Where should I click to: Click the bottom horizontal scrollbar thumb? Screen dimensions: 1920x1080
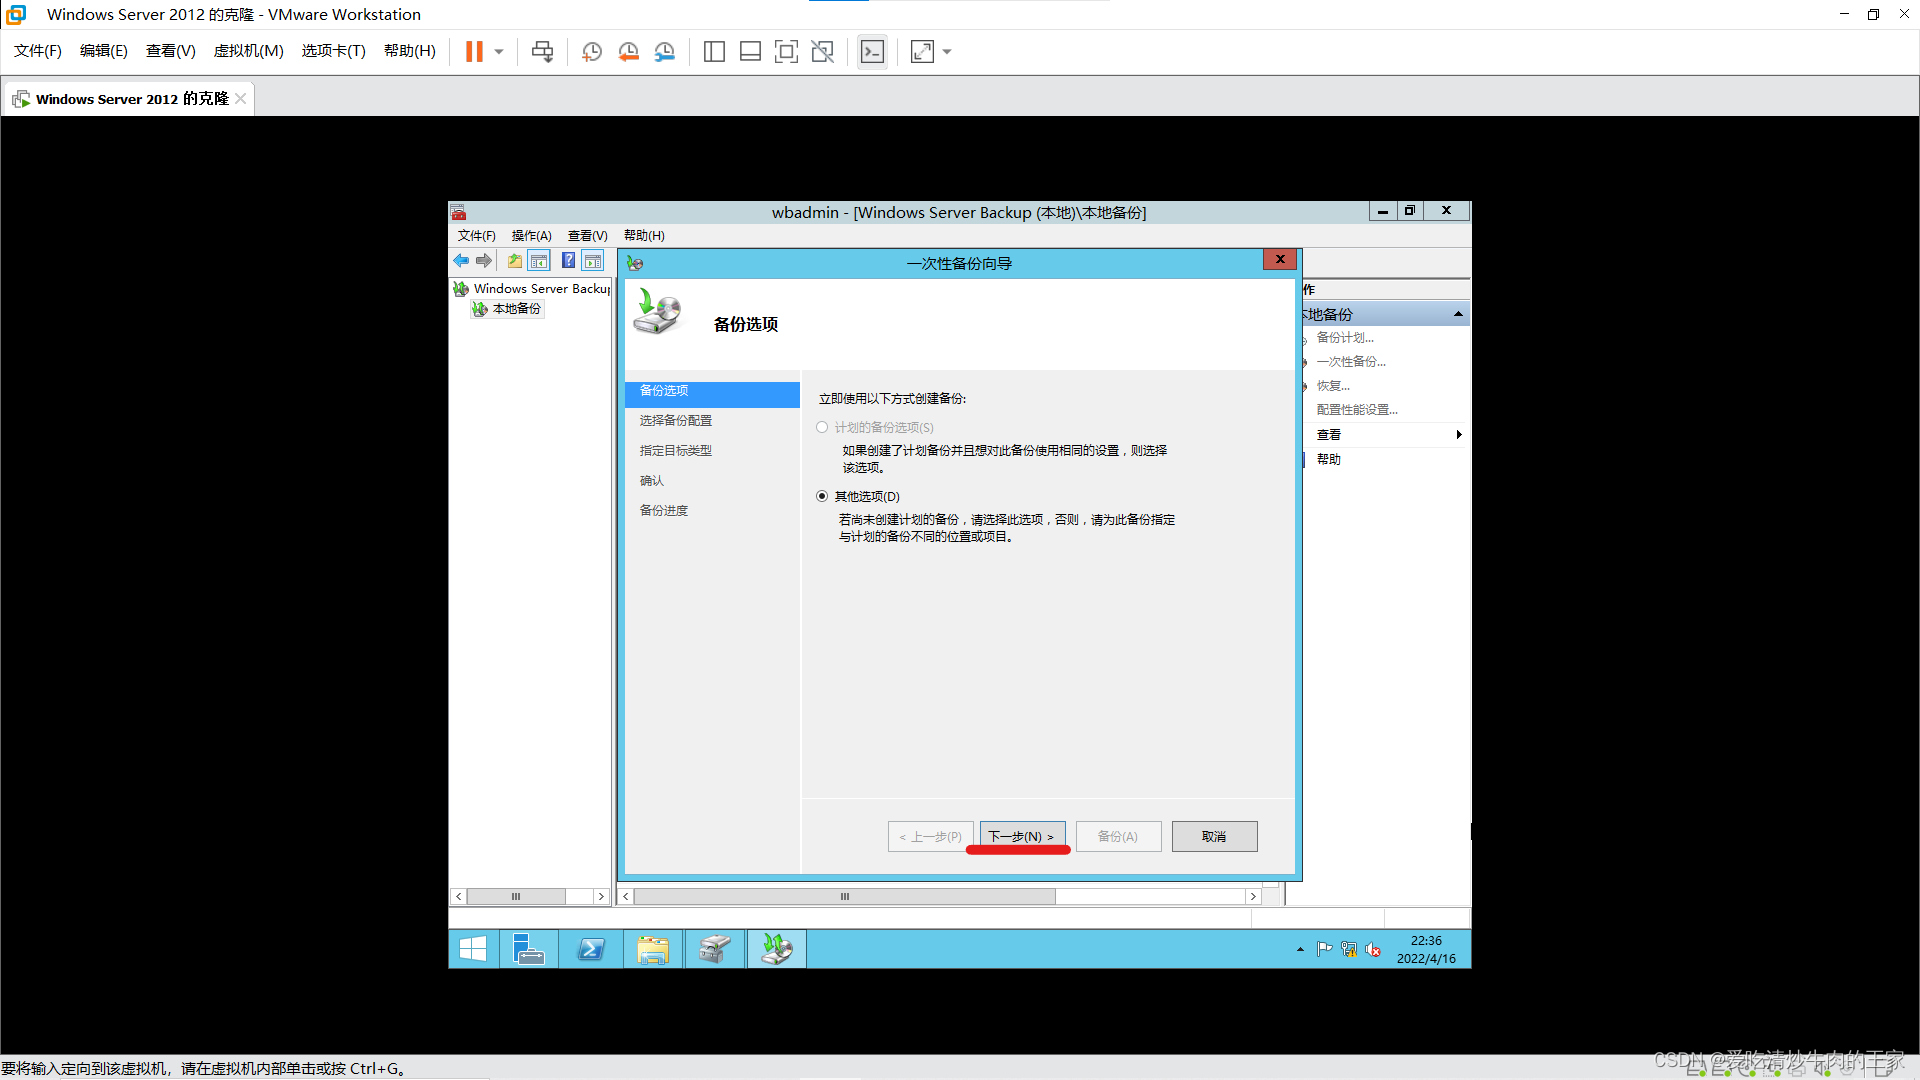click(844, 896)
